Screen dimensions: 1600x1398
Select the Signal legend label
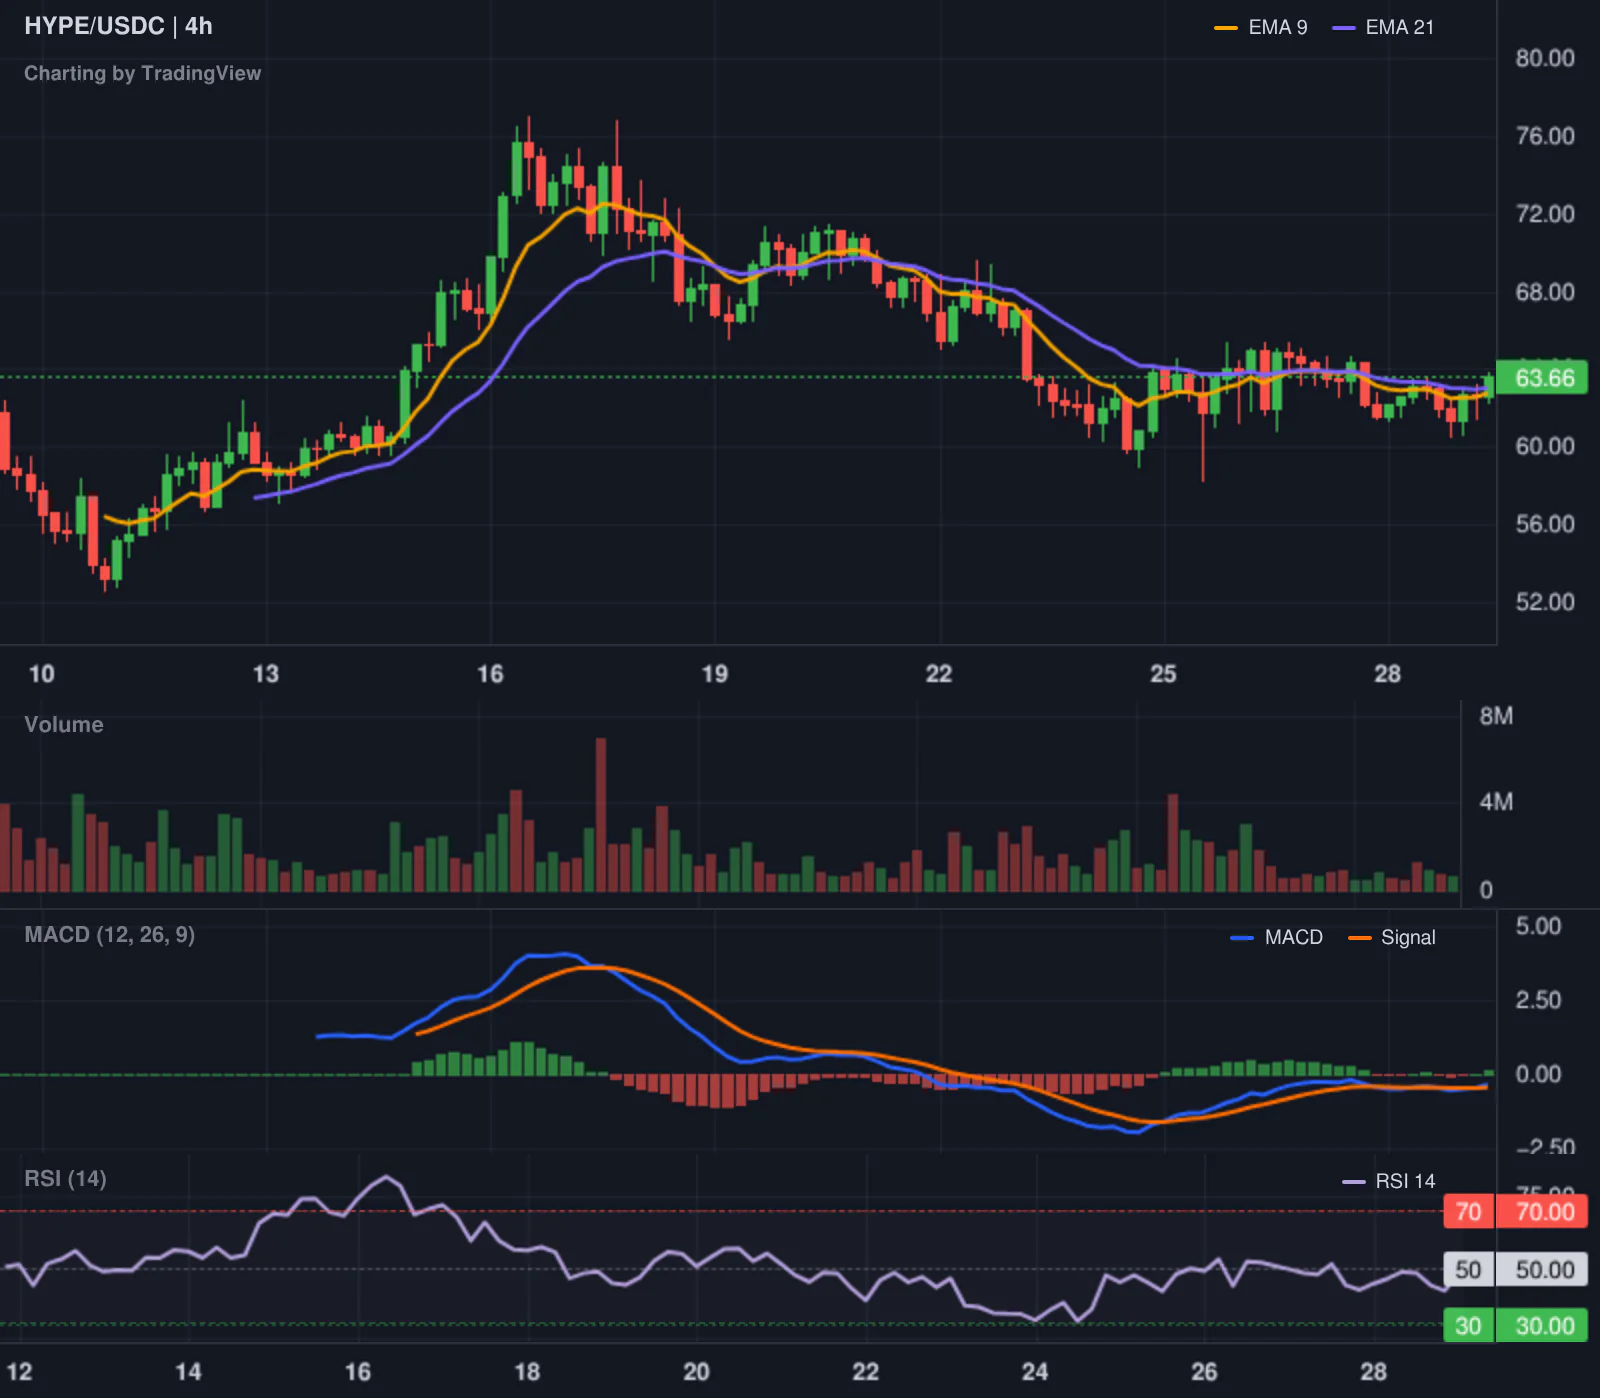(x=1408, y=938)
